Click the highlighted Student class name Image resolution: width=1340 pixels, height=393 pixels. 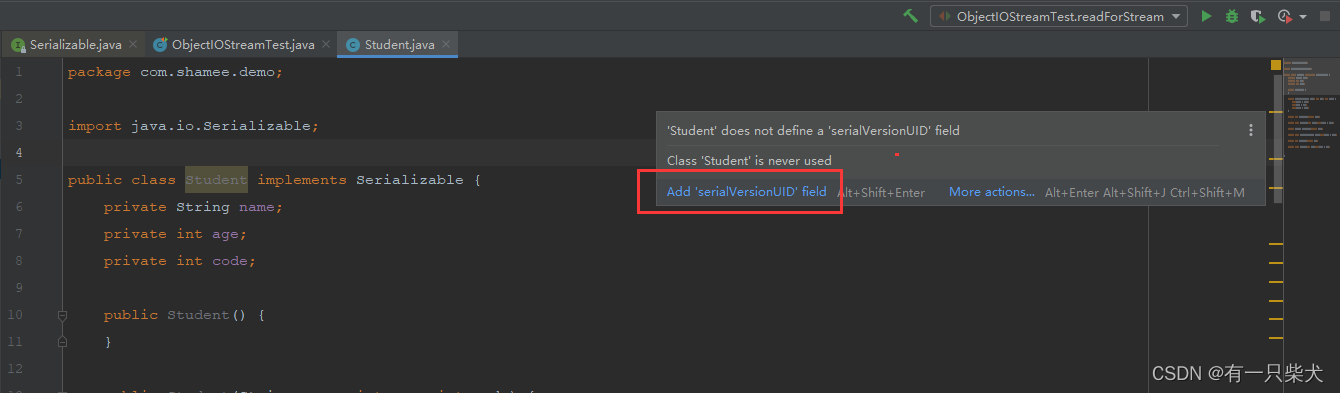[x=216, y=180]
